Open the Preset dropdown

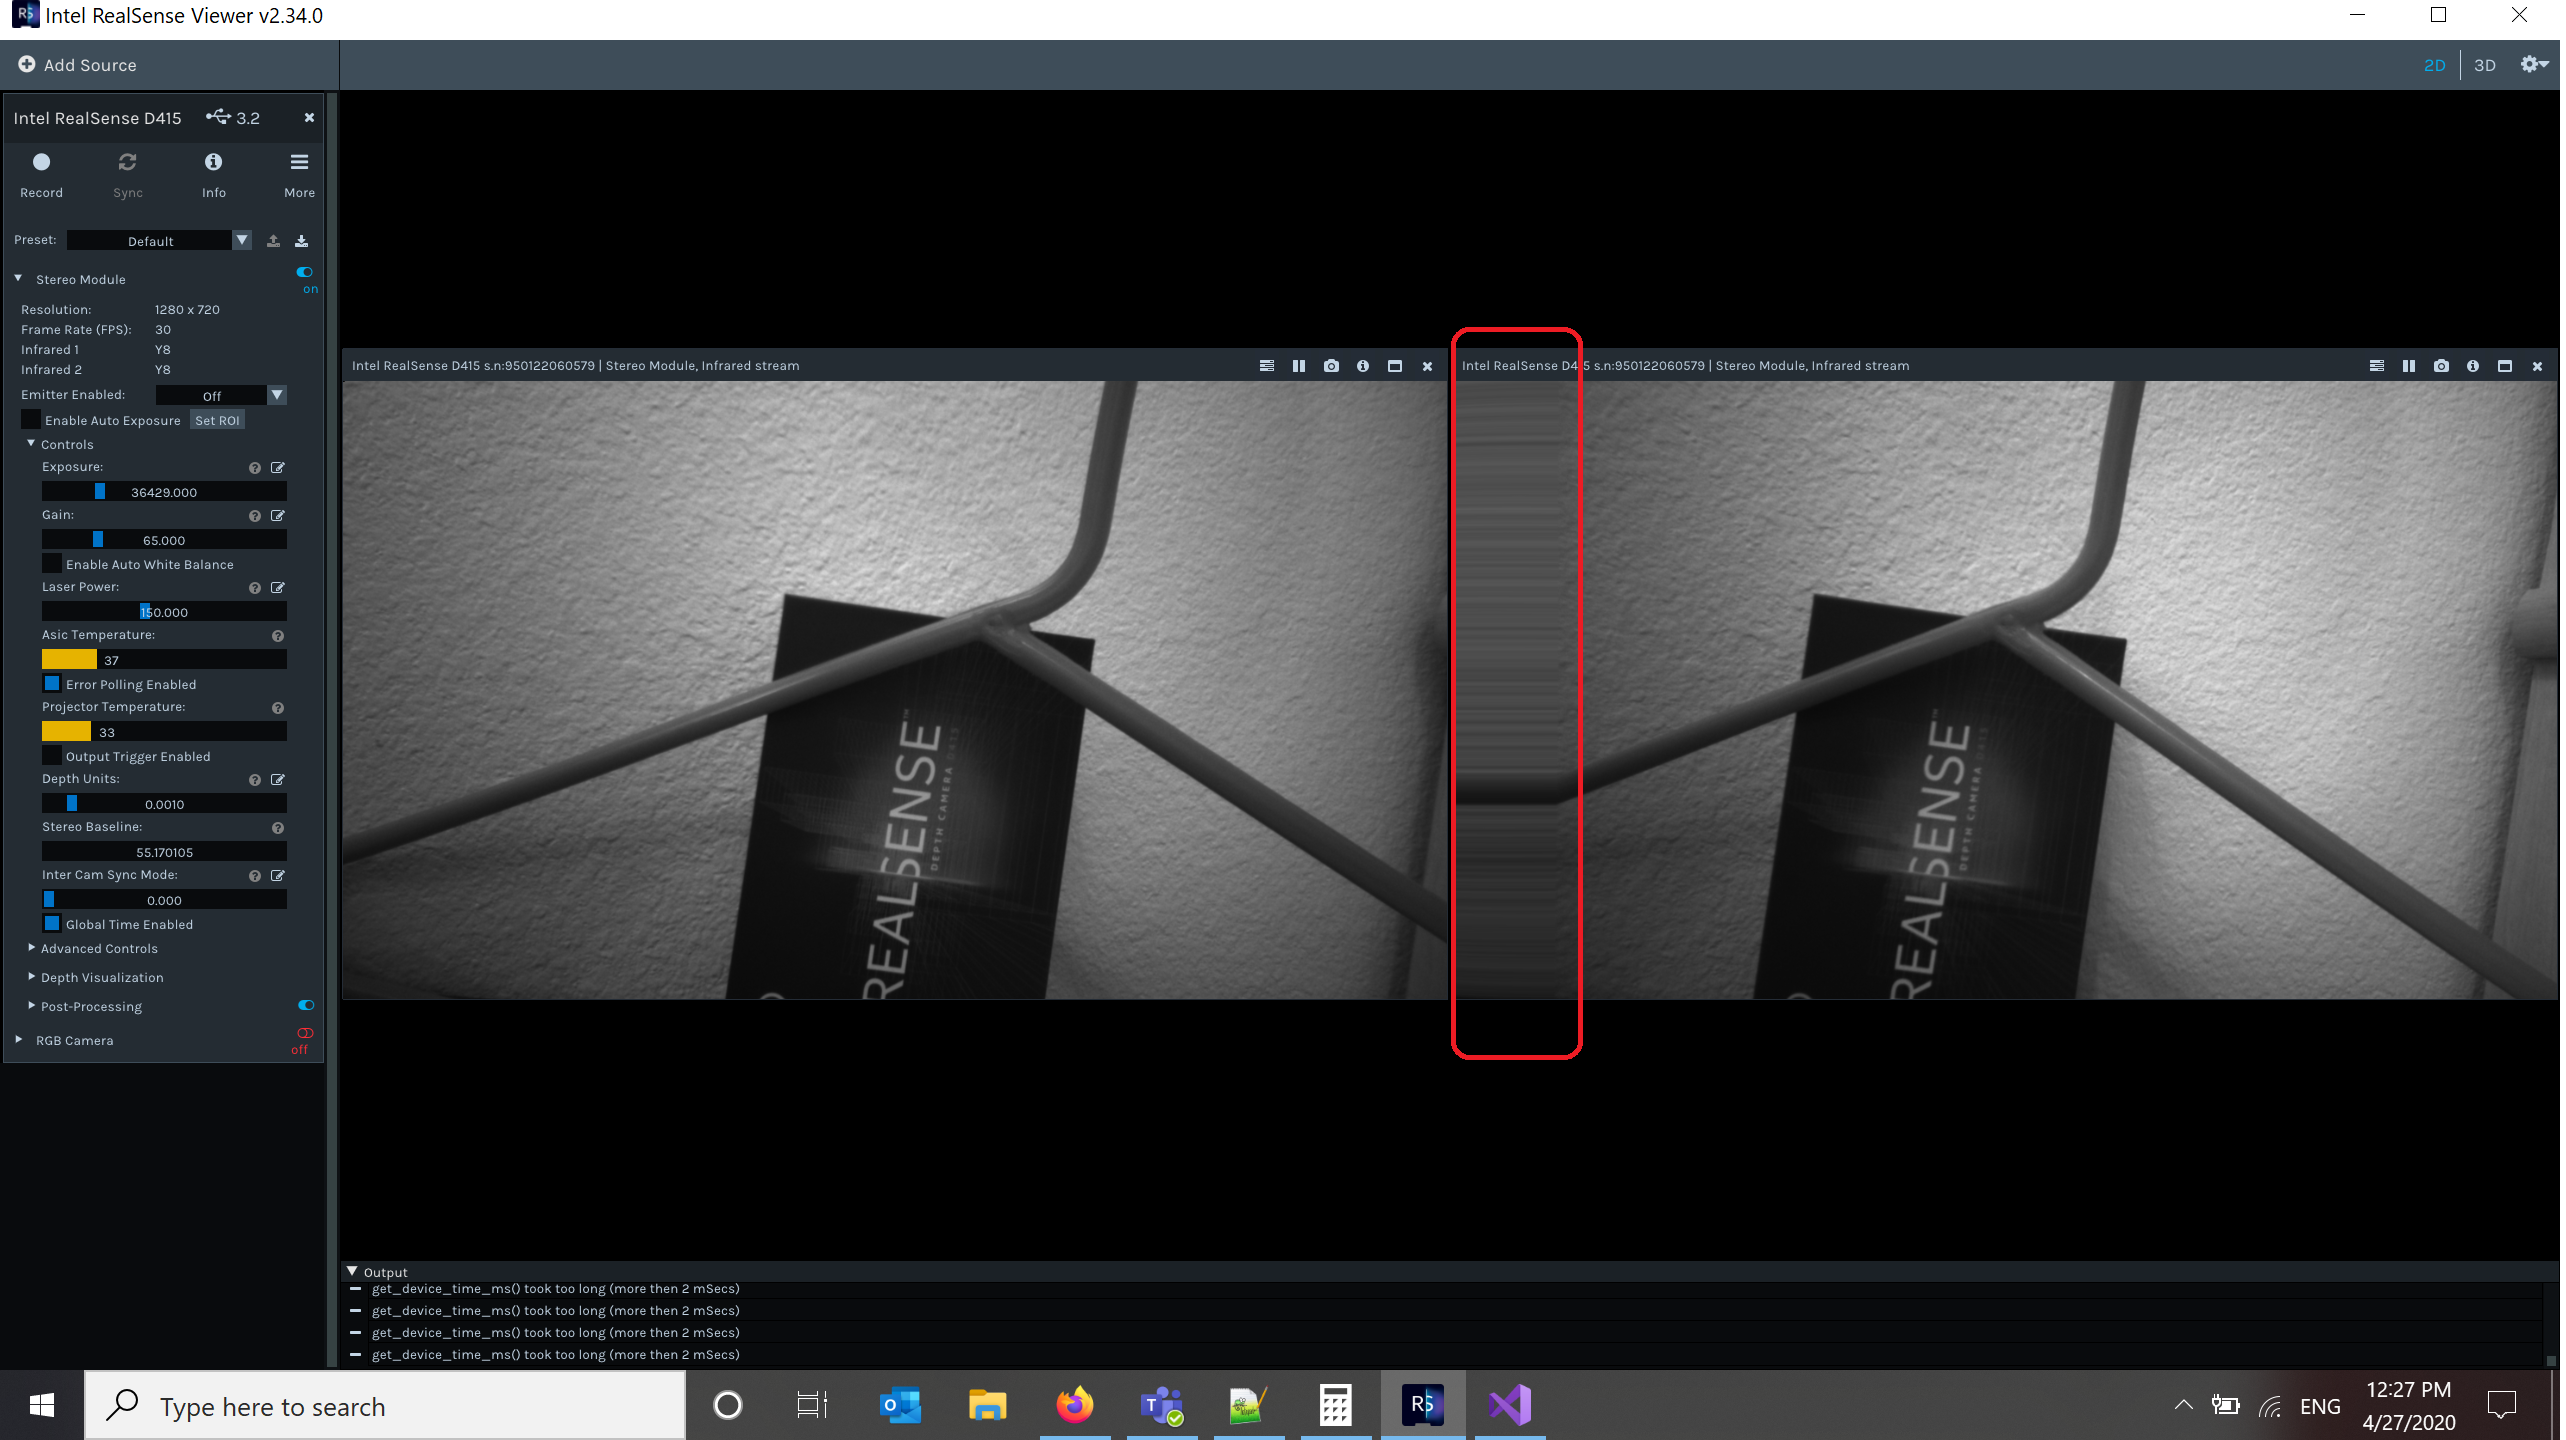coord(242,240)
